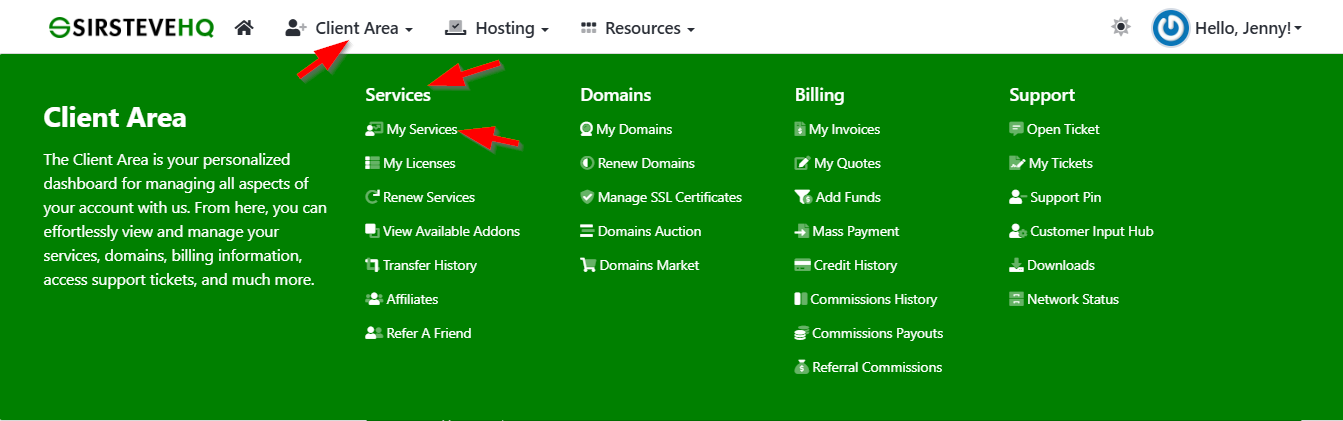Click the Add Funds icon

click(803, 197)
